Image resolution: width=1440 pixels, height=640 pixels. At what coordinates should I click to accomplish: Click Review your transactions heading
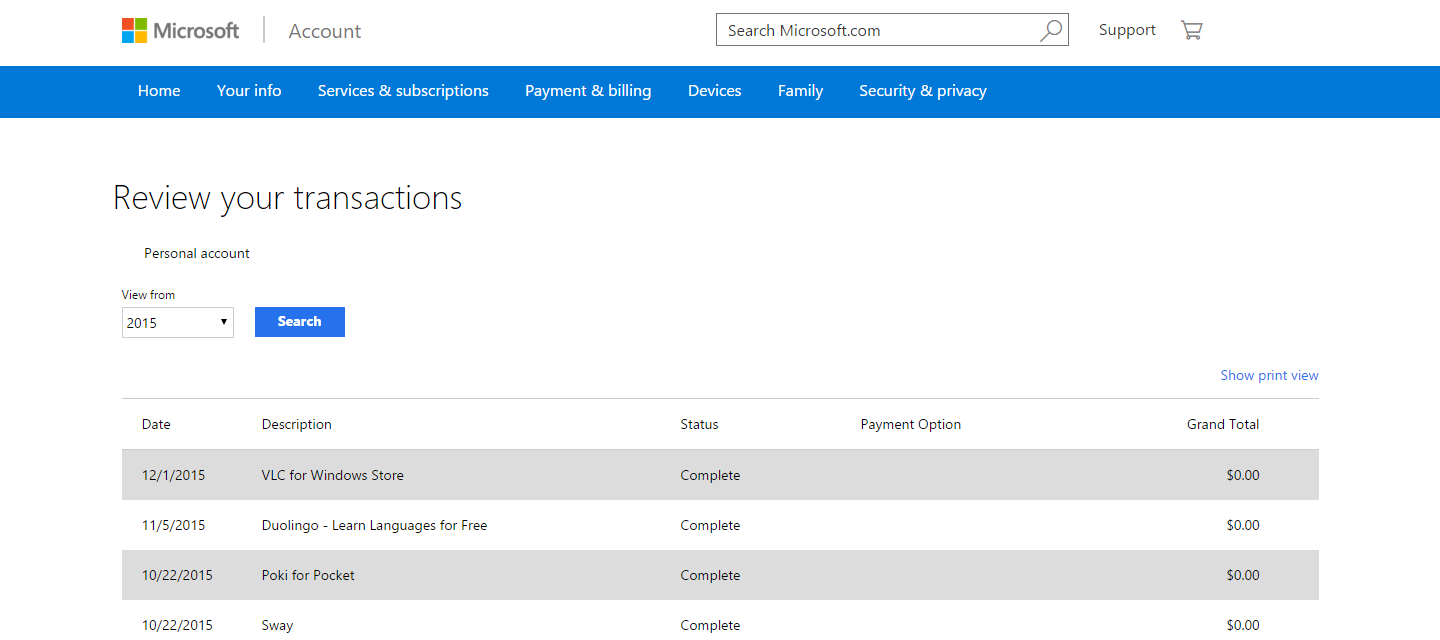click(x=288, y=198)
